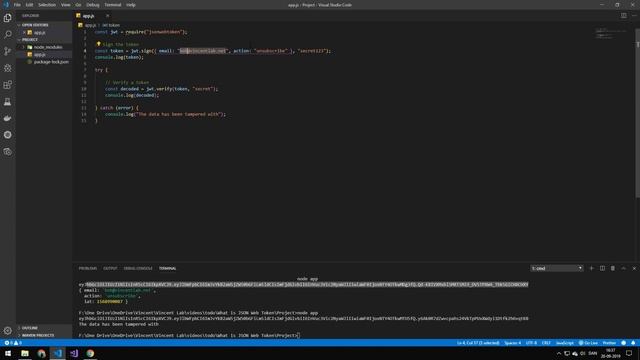Create a new terminal with the plus icon

[x=591, y=268]
